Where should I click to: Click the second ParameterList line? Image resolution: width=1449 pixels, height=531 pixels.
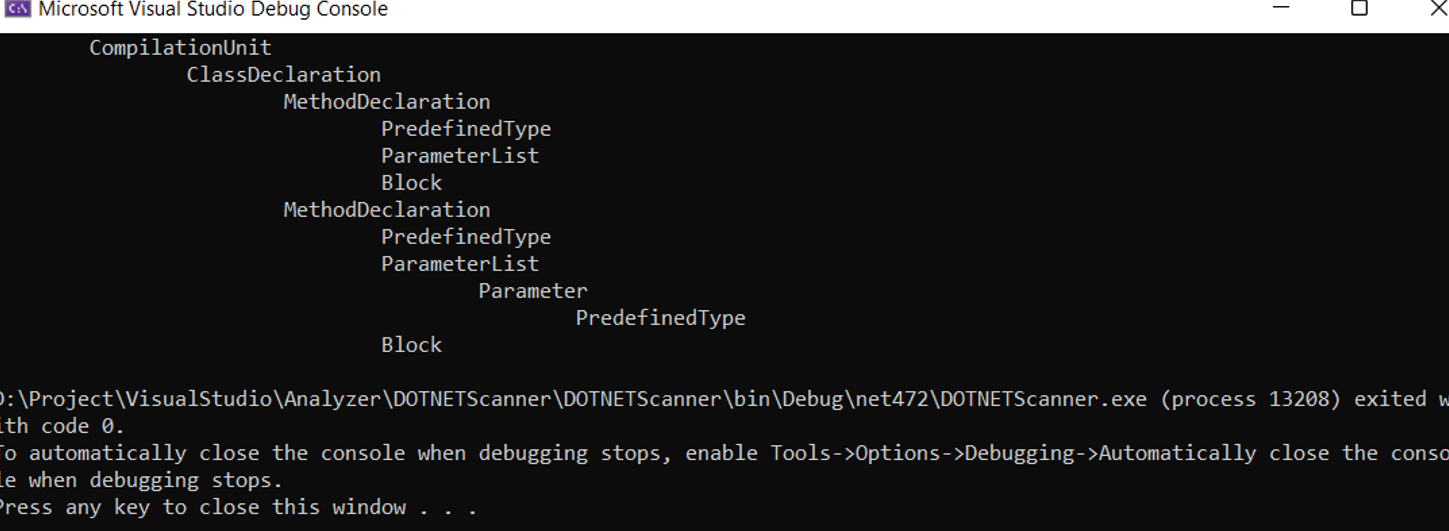point(459,264)
